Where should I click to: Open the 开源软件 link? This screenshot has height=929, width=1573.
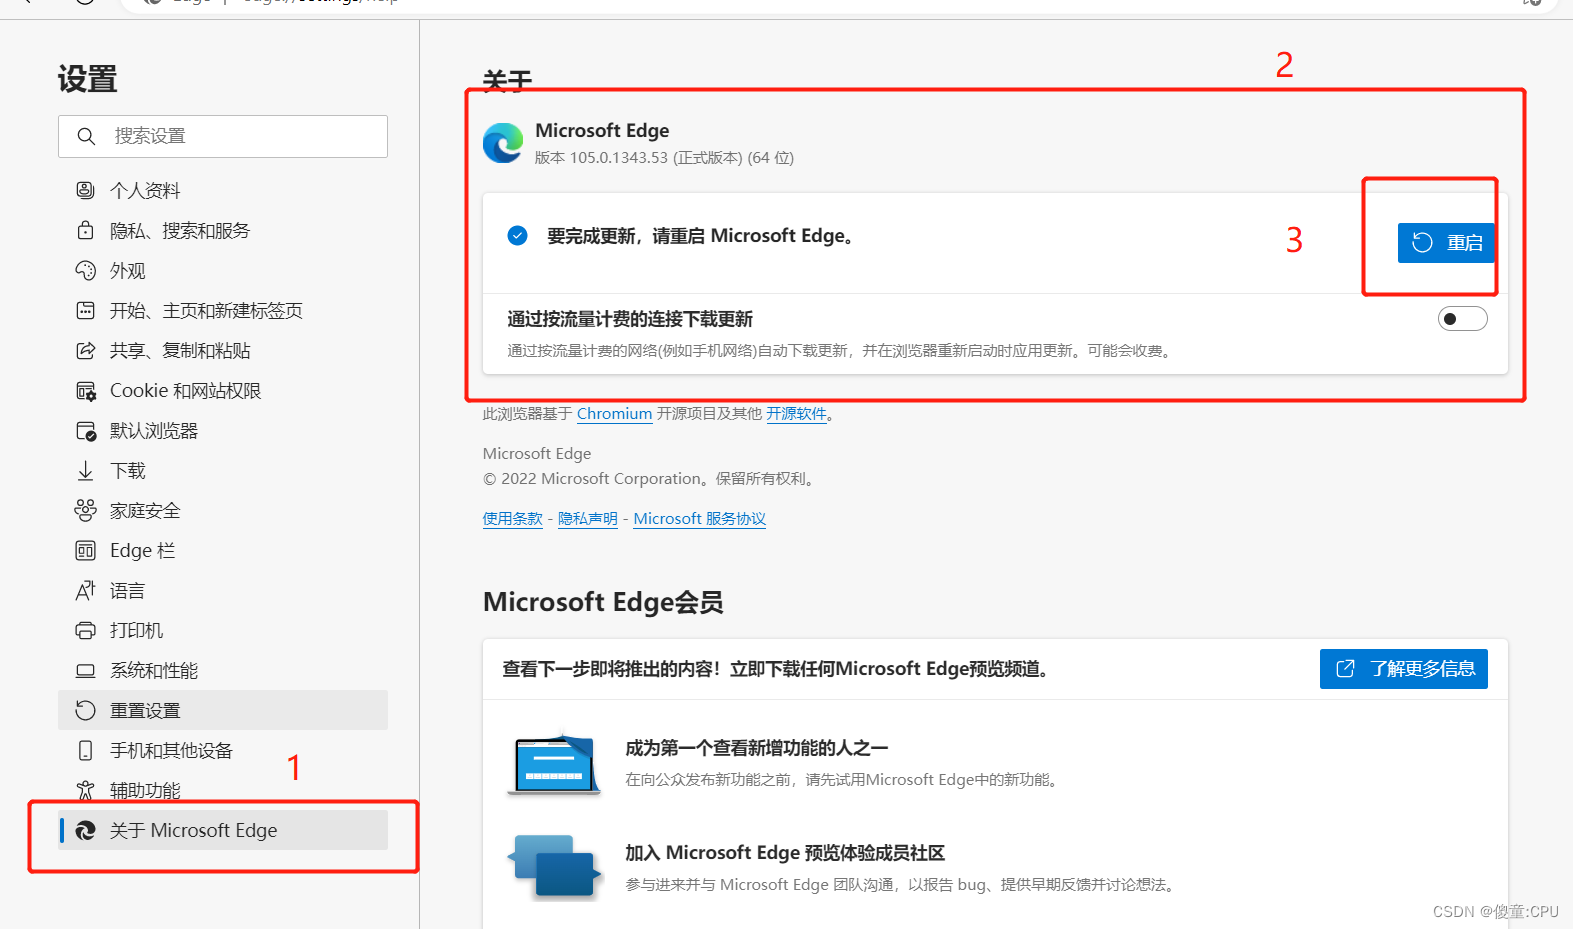[x=796, y=414]
